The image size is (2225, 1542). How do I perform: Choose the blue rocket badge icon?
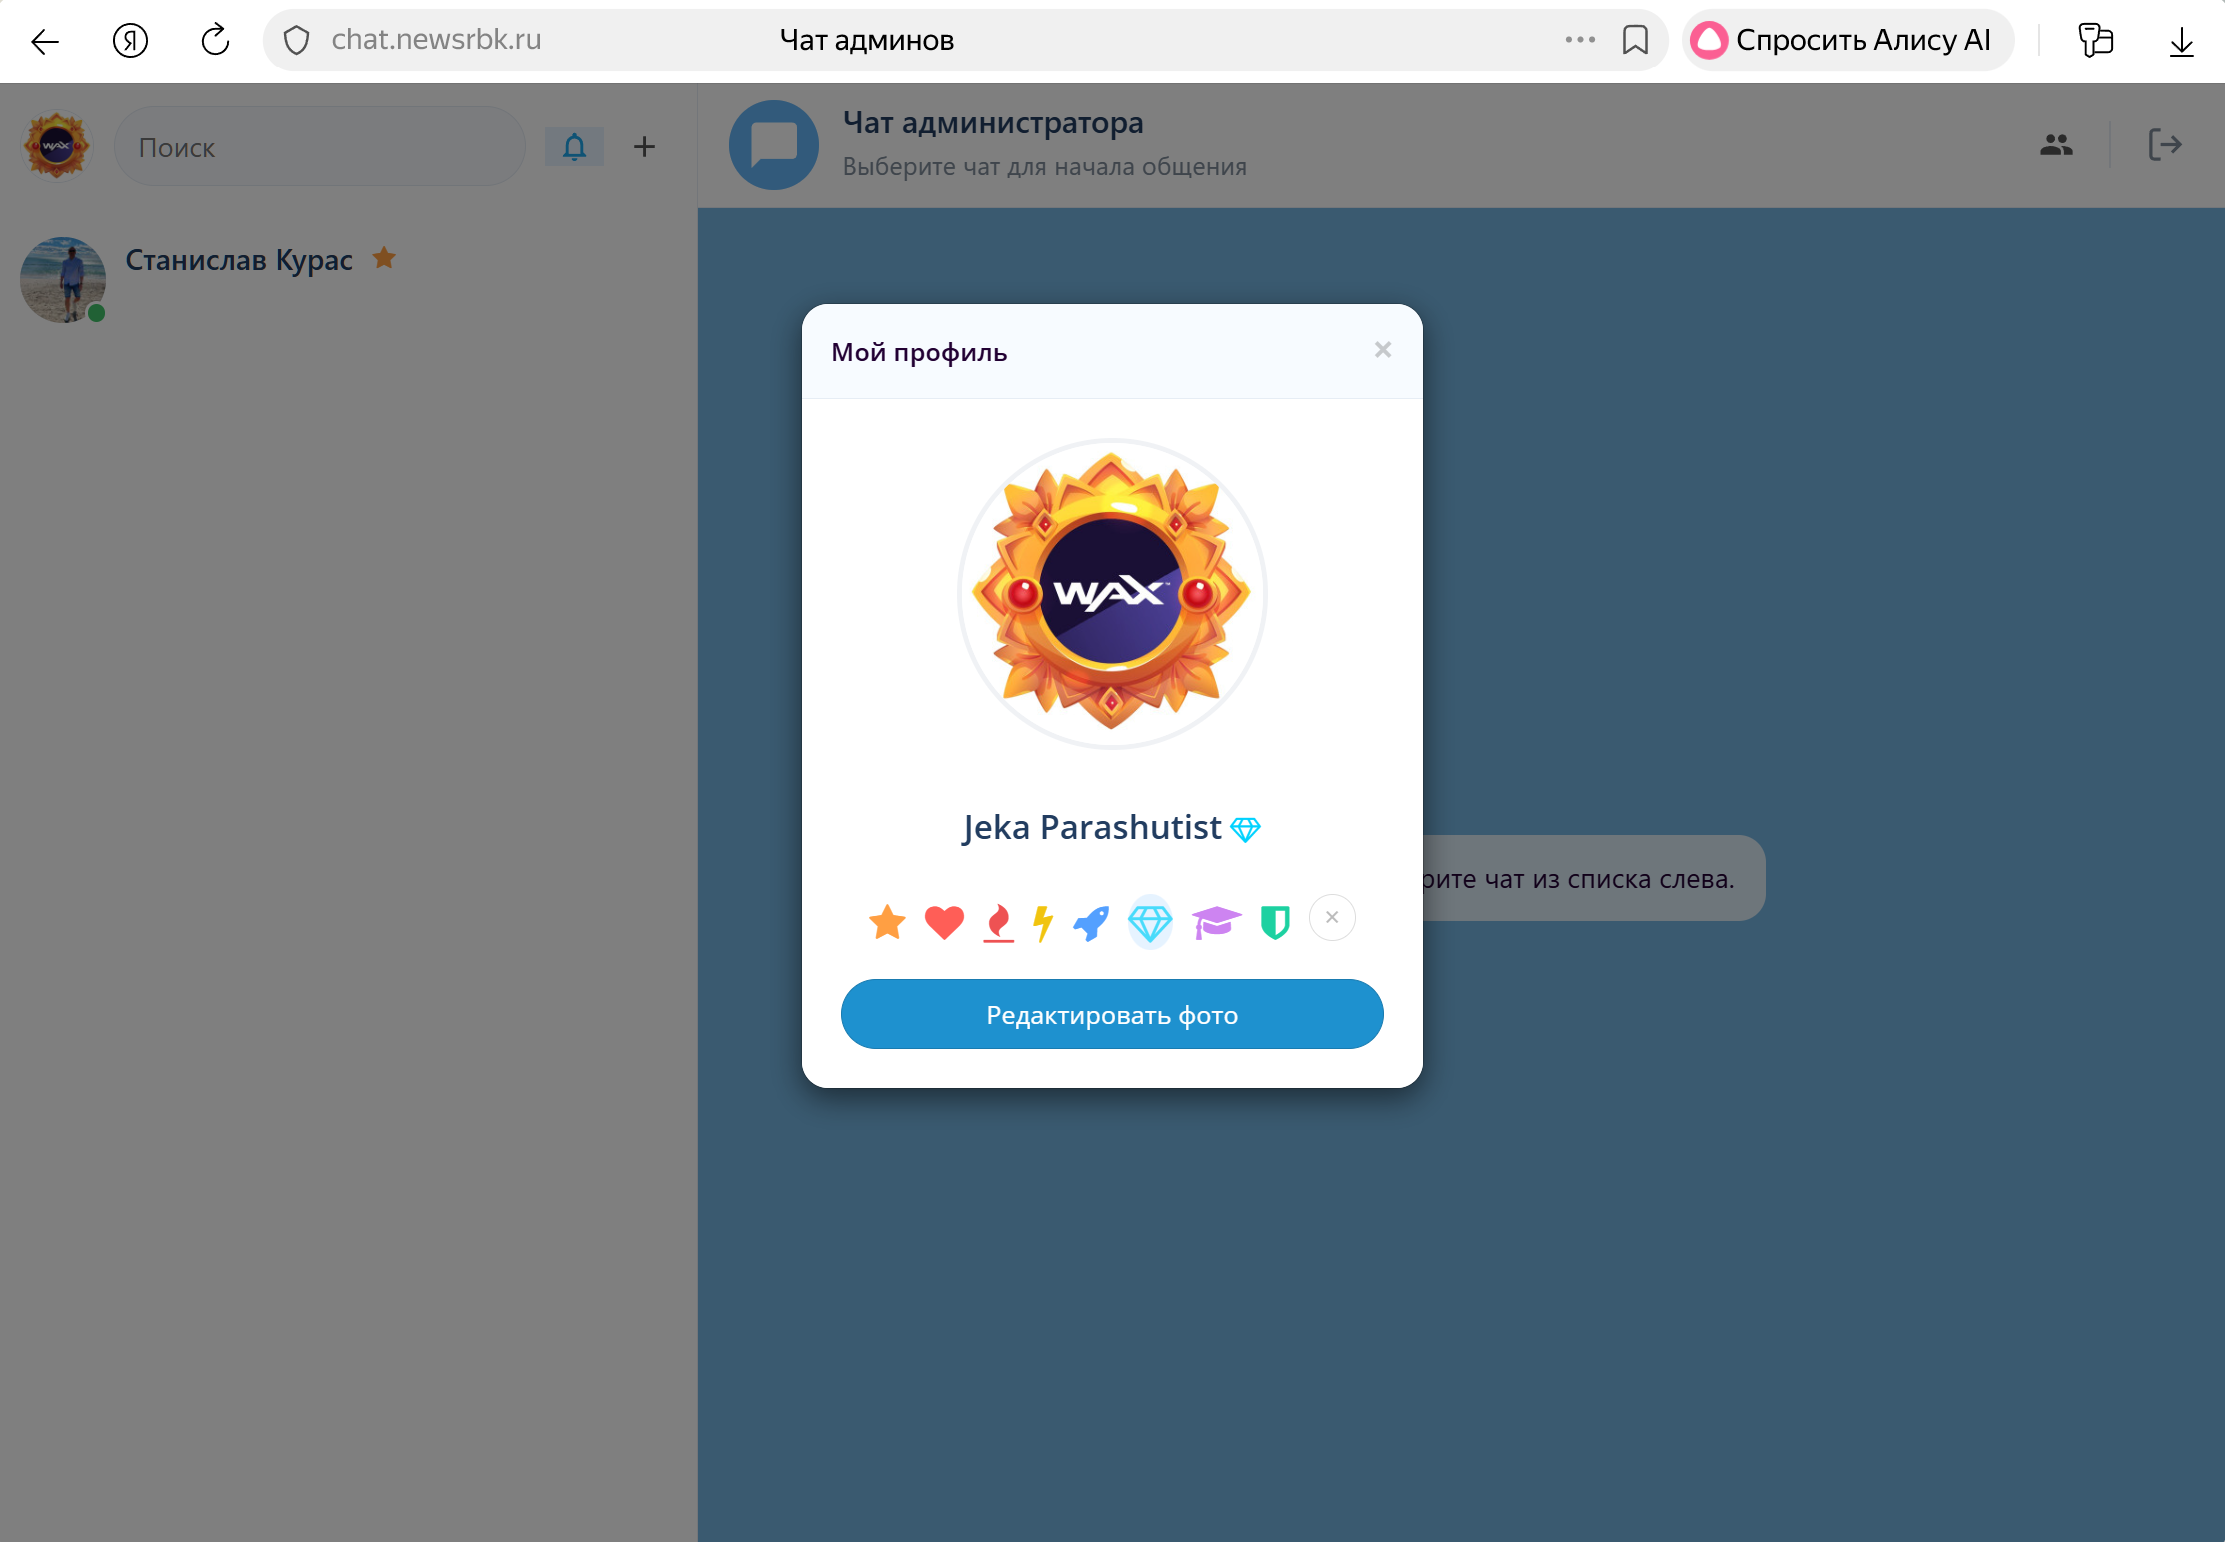click(1092, 921)
